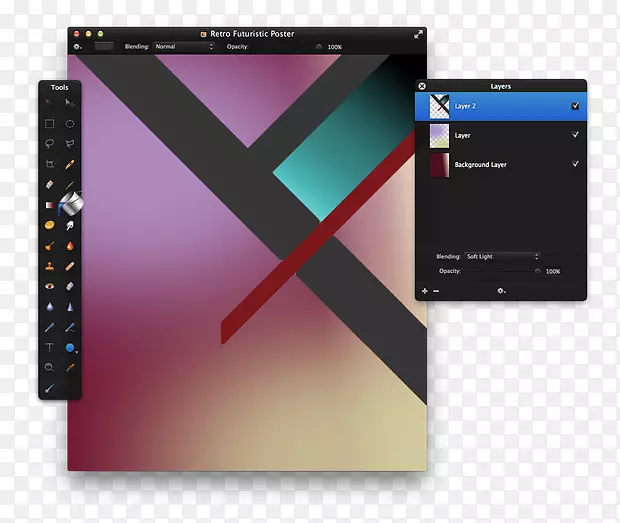Select the blue circle Shape tool
The width and height of the screenshot is (620, 523).
coord(70,348)
